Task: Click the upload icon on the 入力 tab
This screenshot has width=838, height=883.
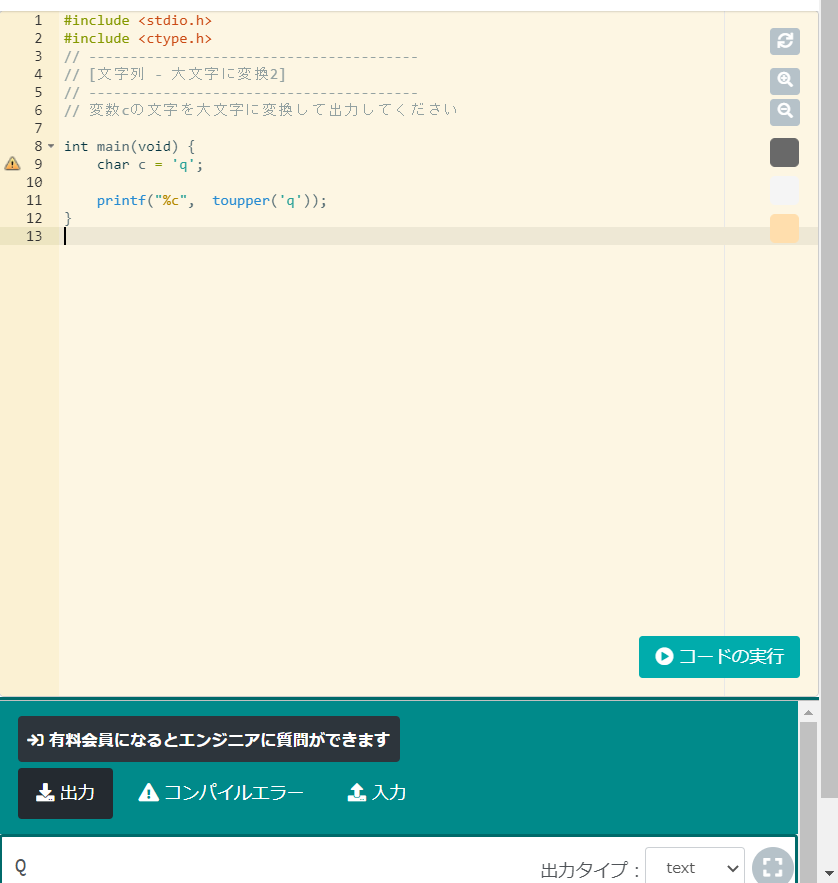Action: point(357,792)
